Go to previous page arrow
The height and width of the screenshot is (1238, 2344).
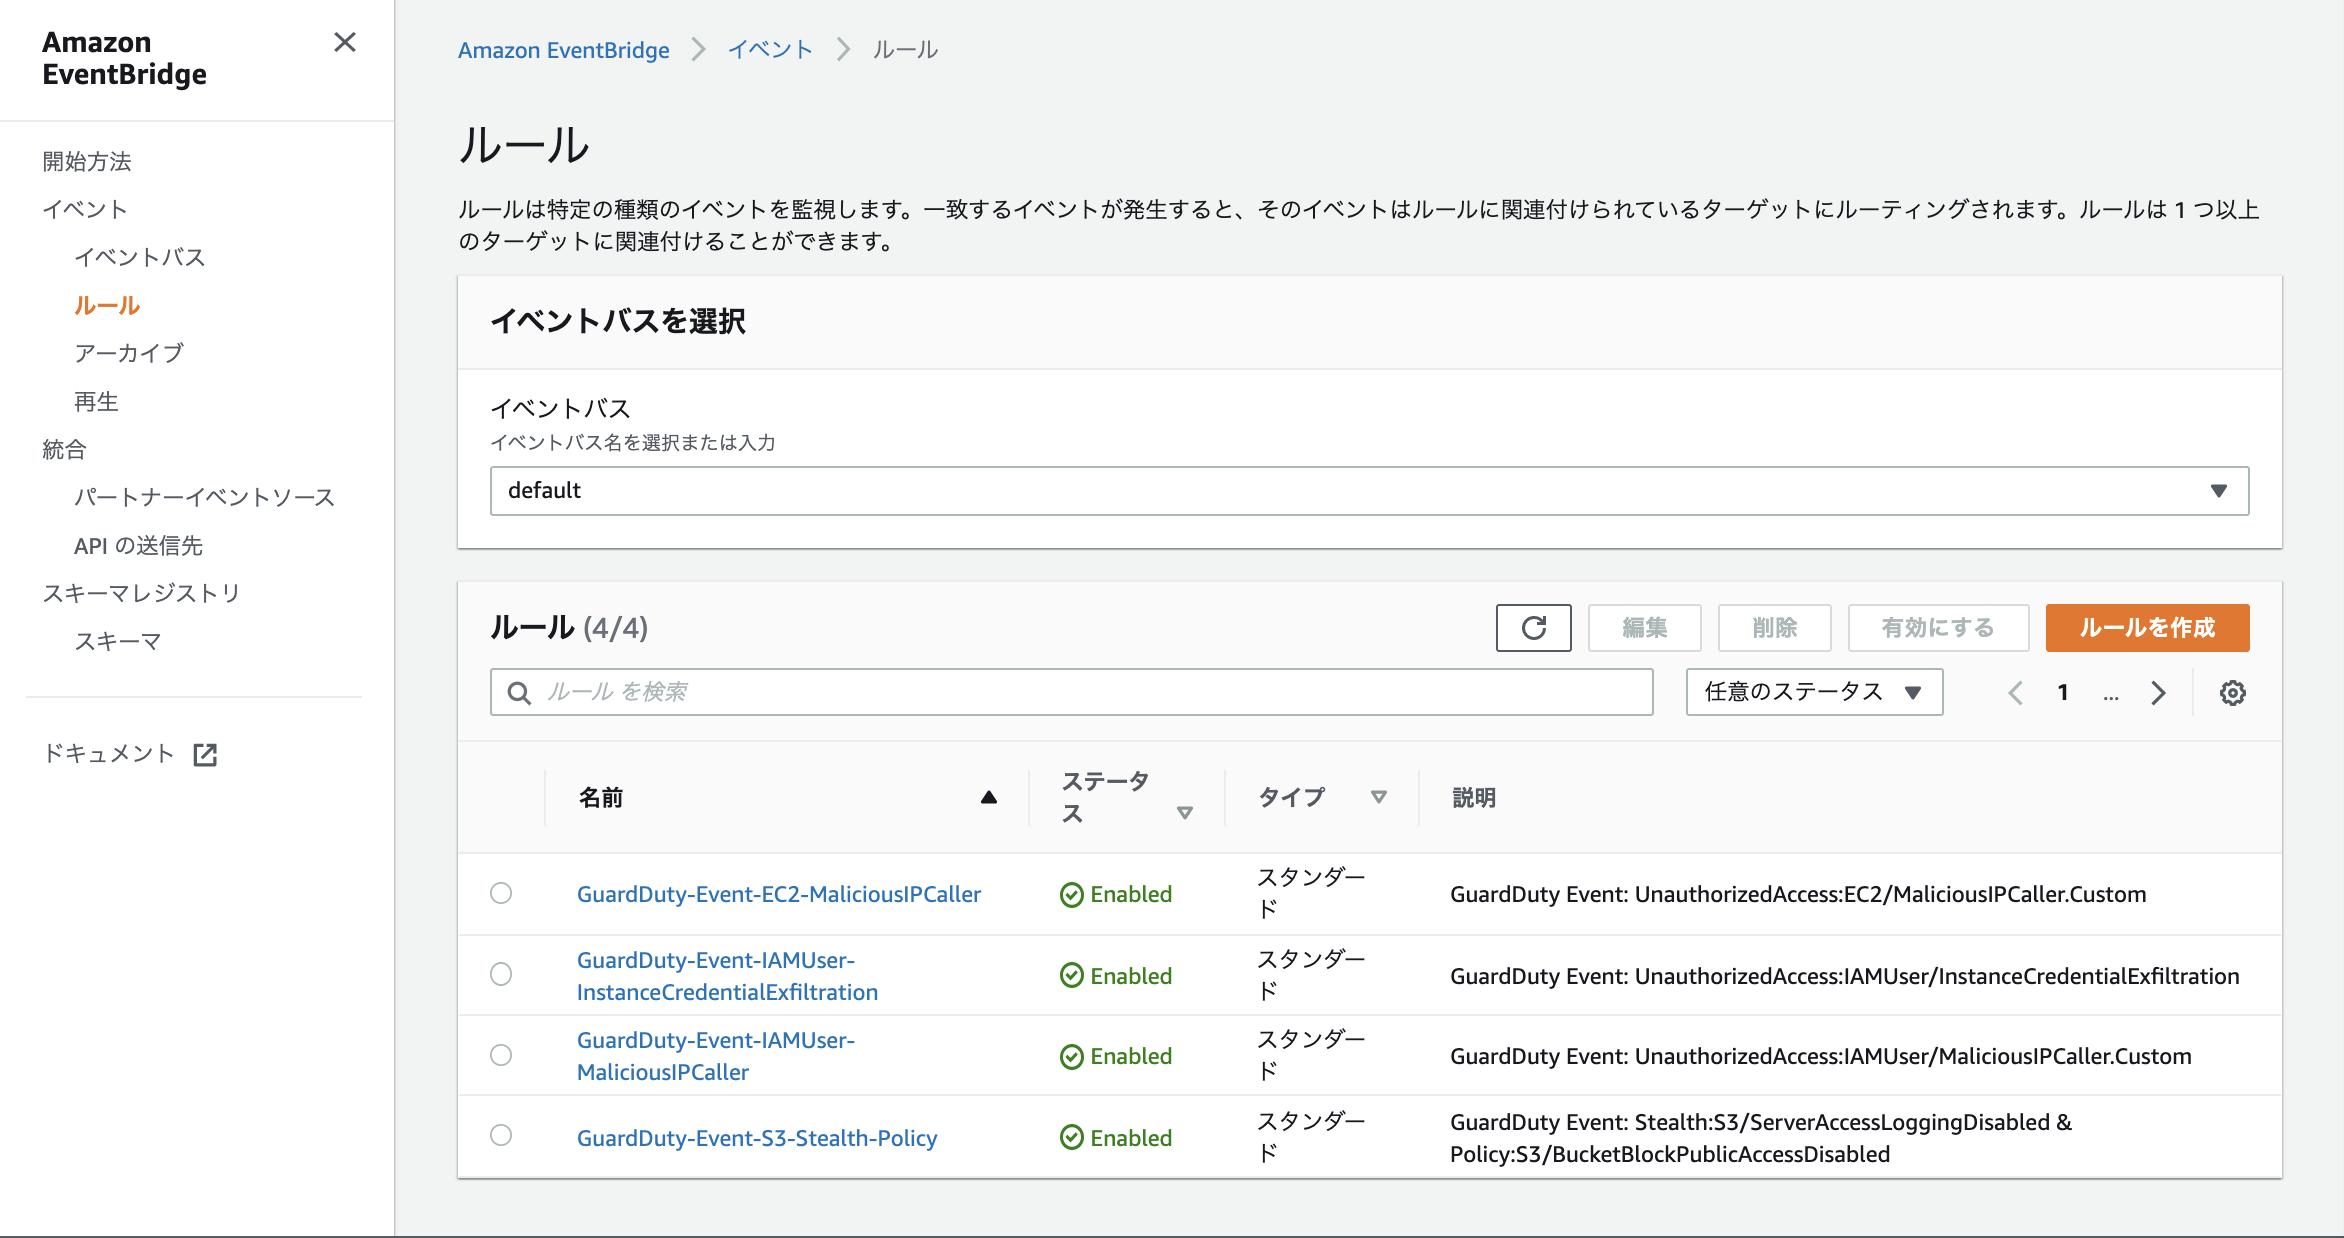coord(2016,693)
